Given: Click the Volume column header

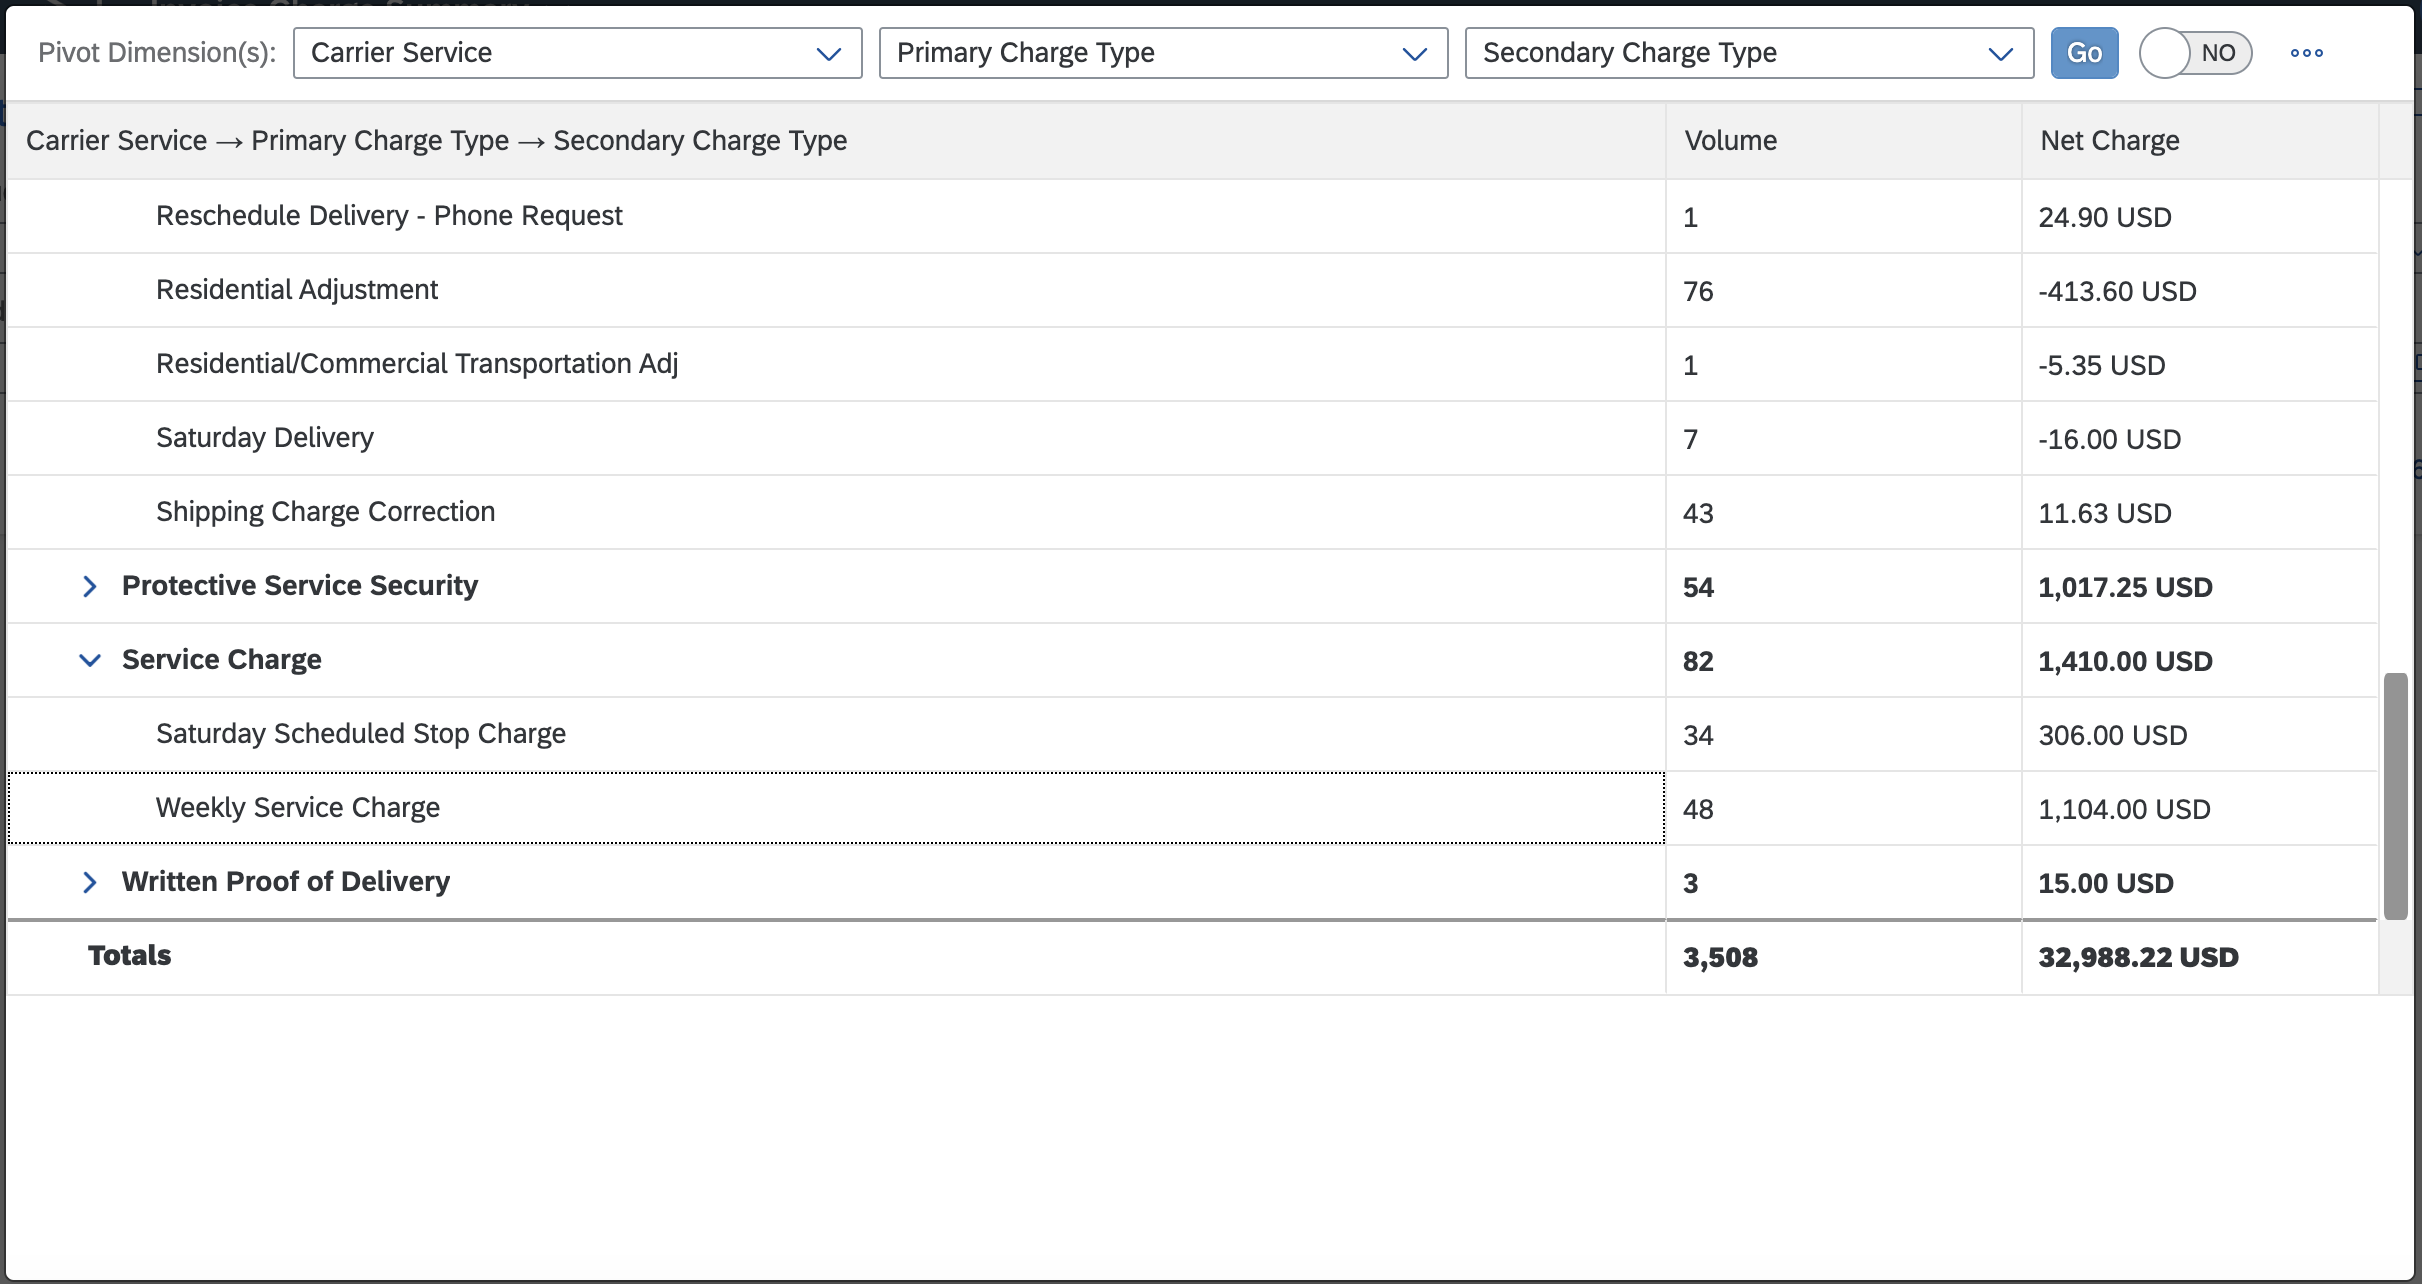Looking at the screenshot, I should 1843,141.
